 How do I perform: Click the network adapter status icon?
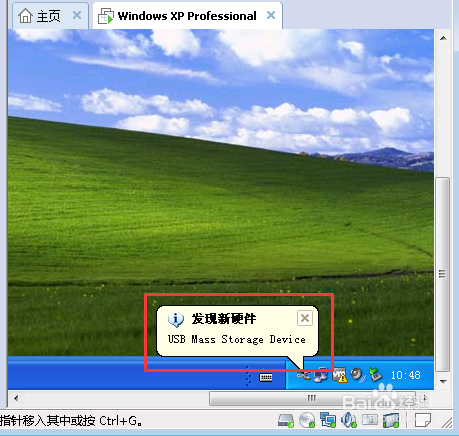click(328, 420)
